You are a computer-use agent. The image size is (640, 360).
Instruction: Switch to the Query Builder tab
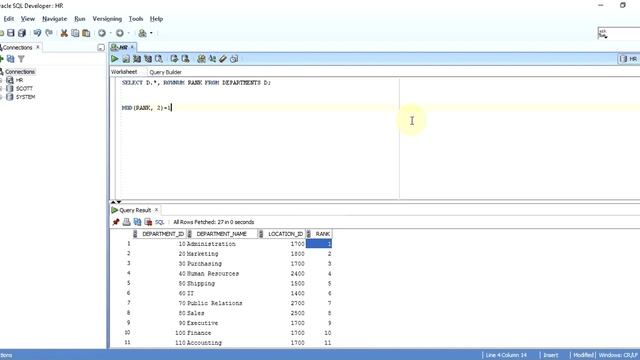pos(165,72)
